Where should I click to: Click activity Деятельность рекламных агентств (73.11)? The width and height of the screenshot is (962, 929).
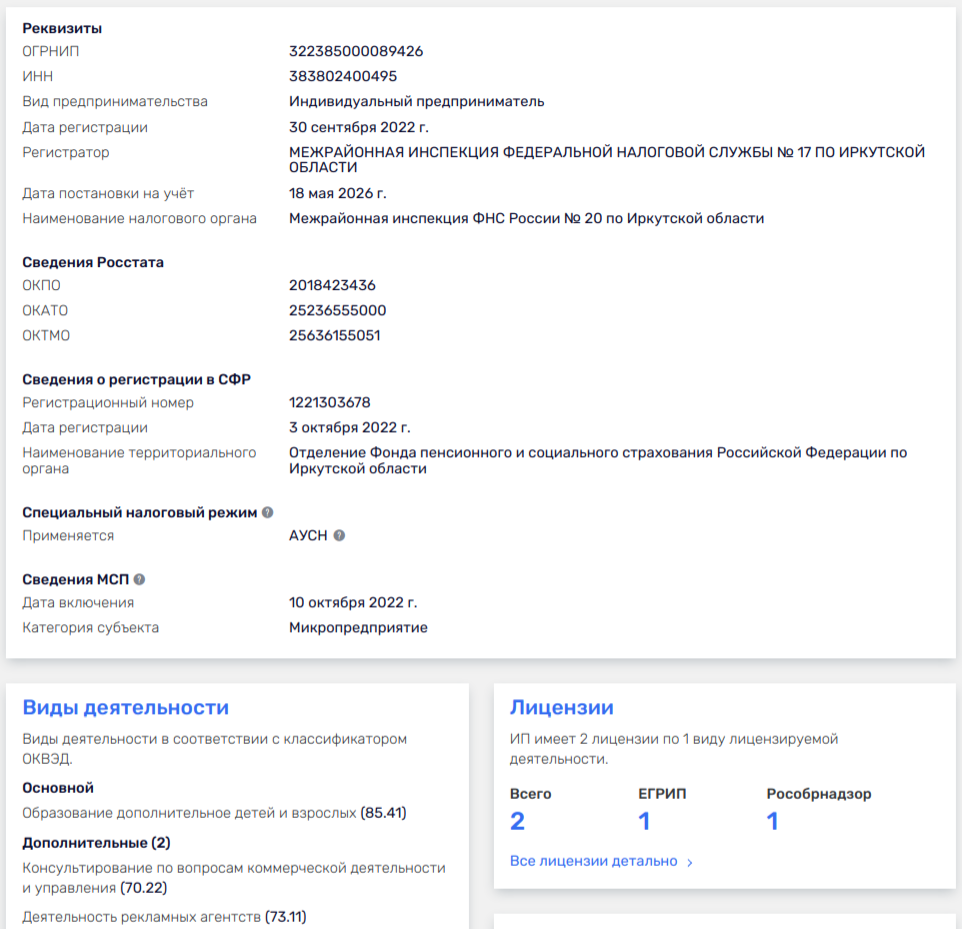click(164, 917)
